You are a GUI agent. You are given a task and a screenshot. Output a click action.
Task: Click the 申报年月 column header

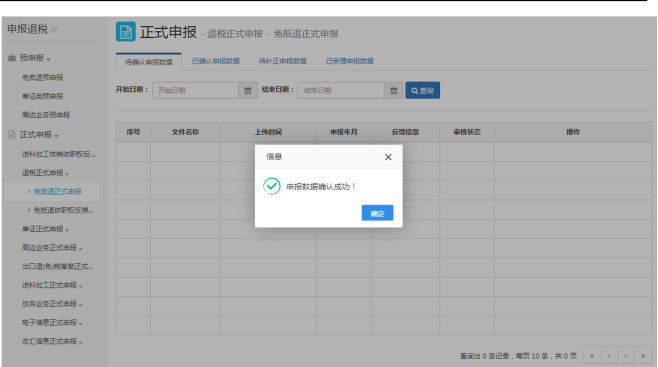tap(344, 132)
